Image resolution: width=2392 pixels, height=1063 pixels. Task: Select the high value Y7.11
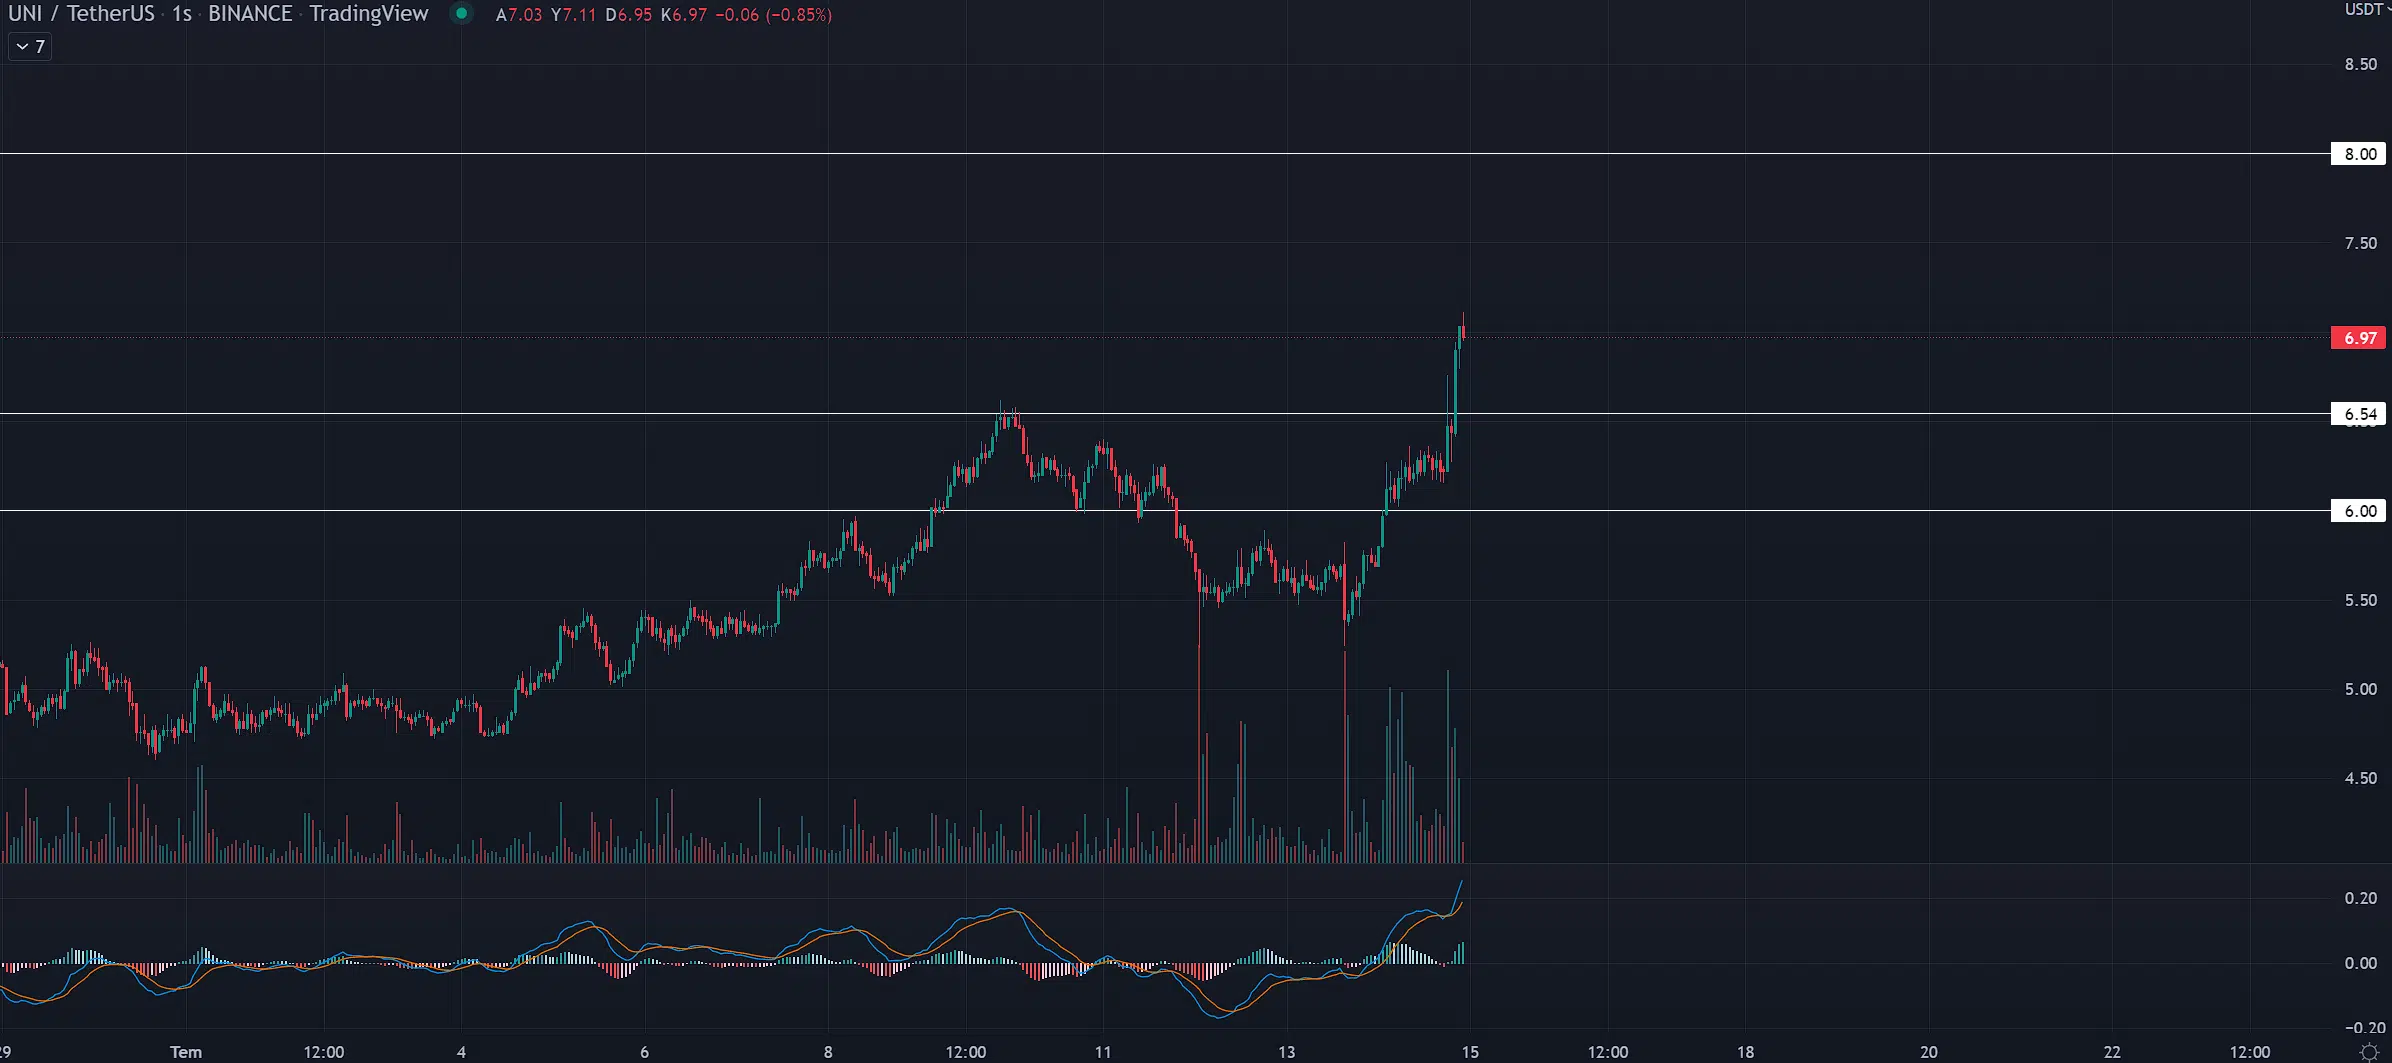point(573,15)
